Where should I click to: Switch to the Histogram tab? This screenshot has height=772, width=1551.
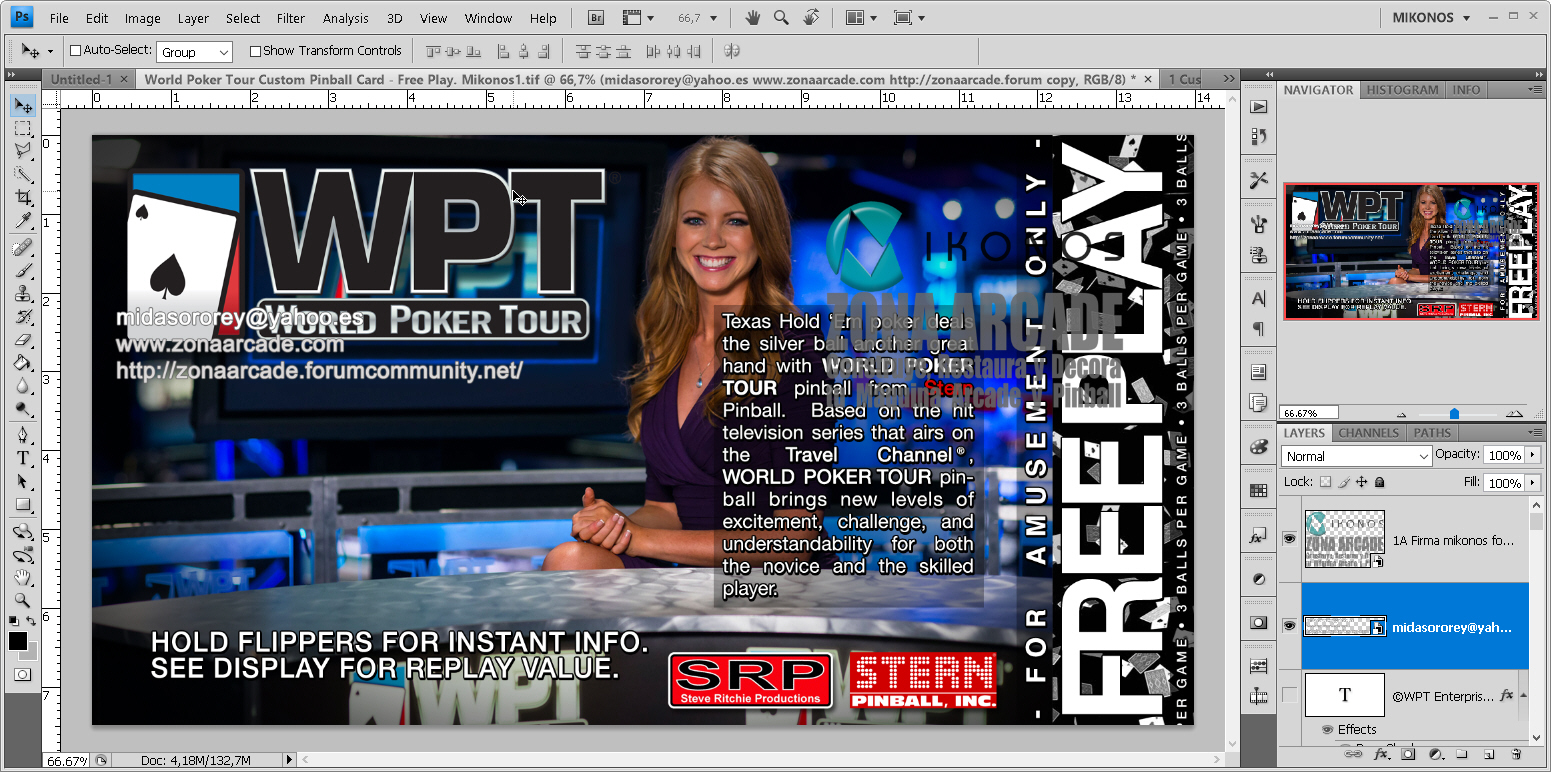[x=1402, y=90]
